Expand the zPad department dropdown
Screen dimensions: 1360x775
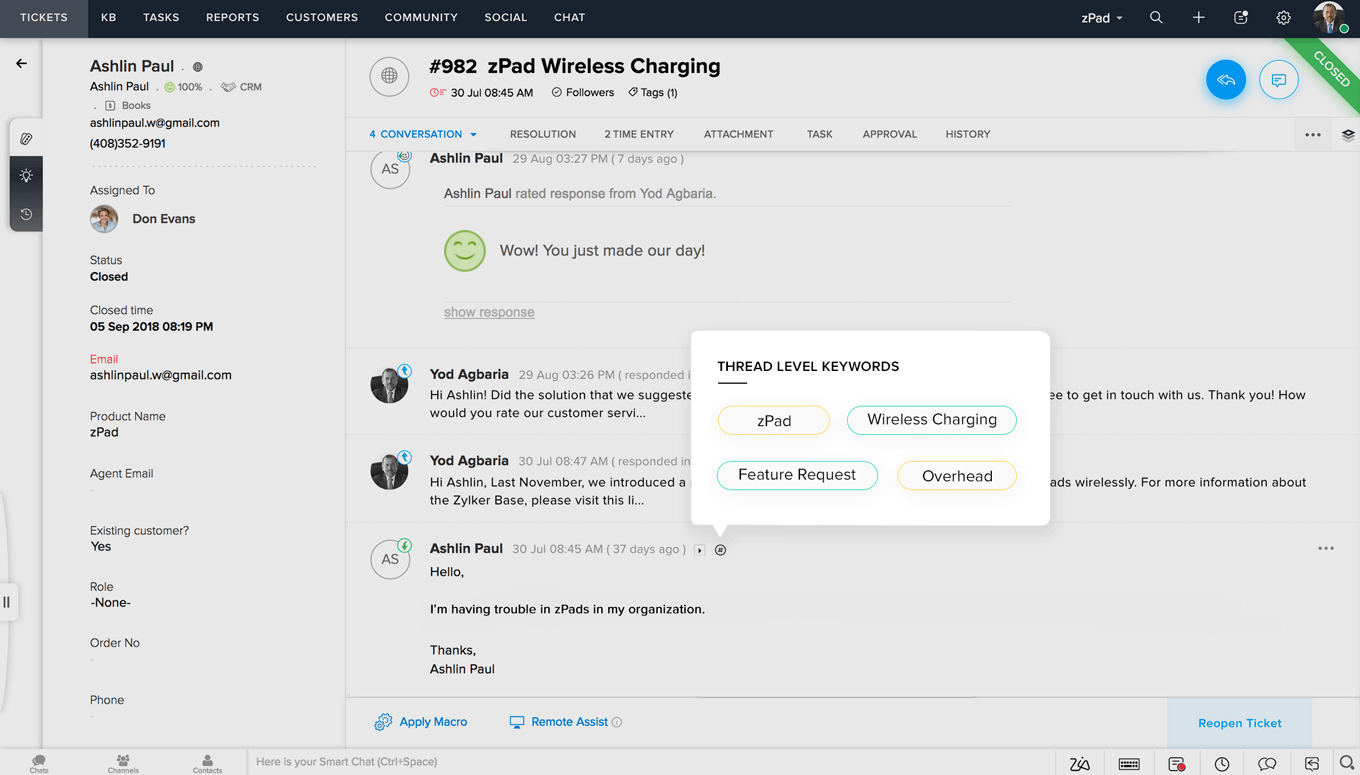coord(1102,18)
